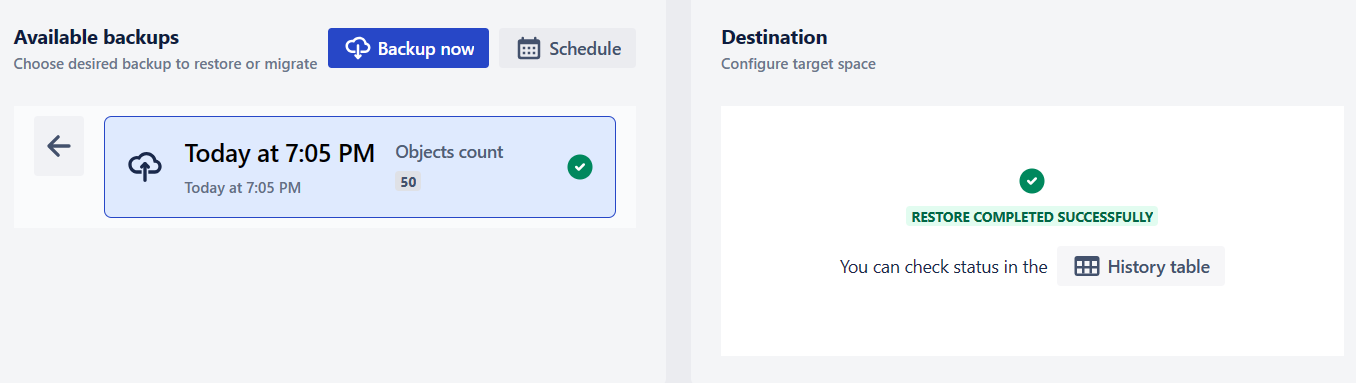This screenshot has width=1356, height=383.
Task: Click the Configure target space subtitle
Action: tap(798, 64)
